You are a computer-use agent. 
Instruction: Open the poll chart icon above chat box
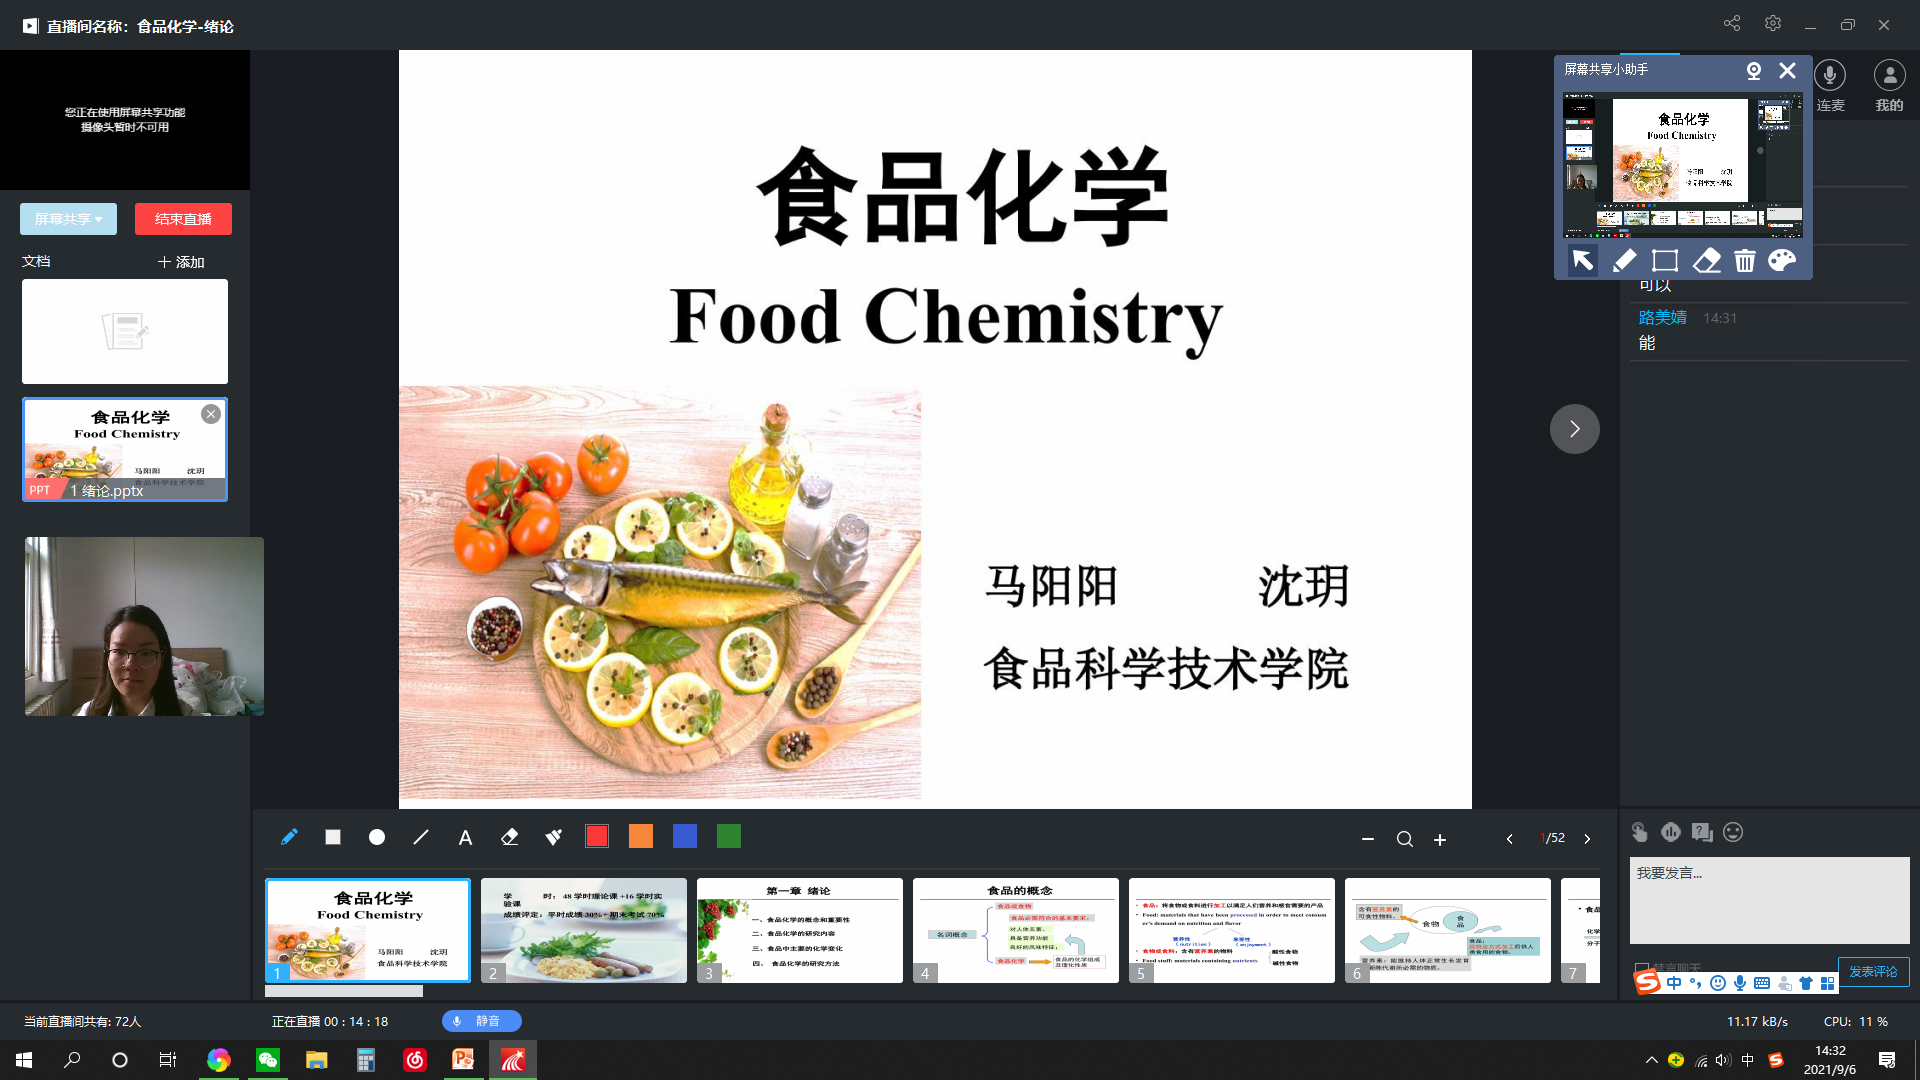tap(1671, 832)
